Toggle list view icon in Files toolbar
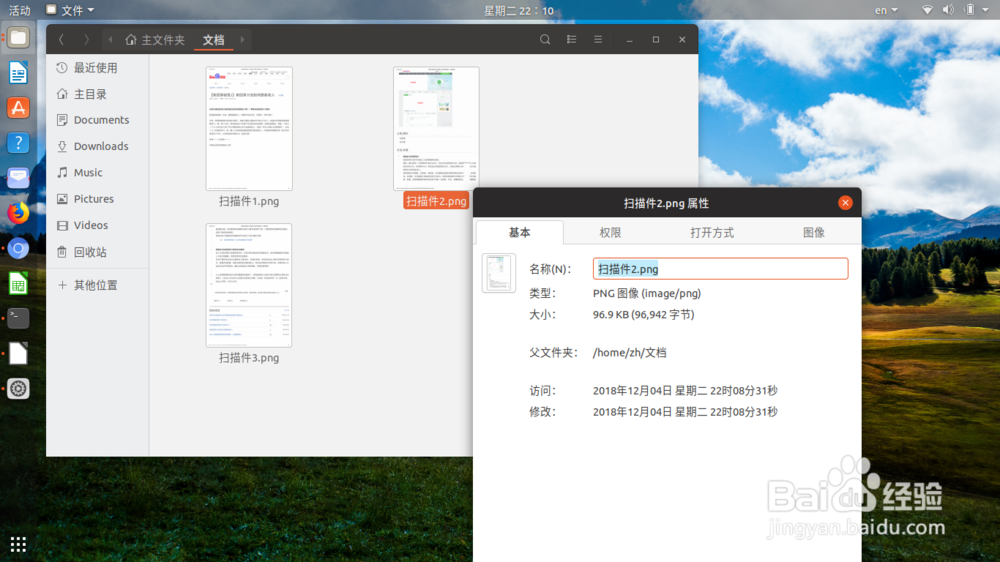Screen dimensions: 1000x562 (x=571, y=40)
